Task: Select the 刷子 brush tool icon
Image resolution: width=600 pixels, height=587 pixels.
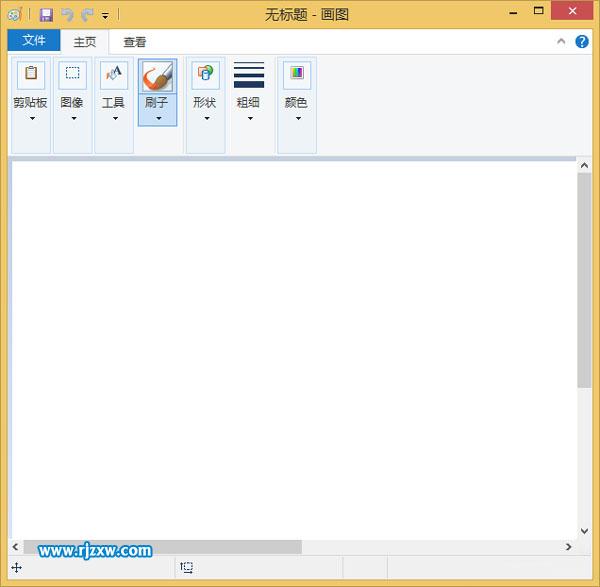Action: (x=157, y=76)
